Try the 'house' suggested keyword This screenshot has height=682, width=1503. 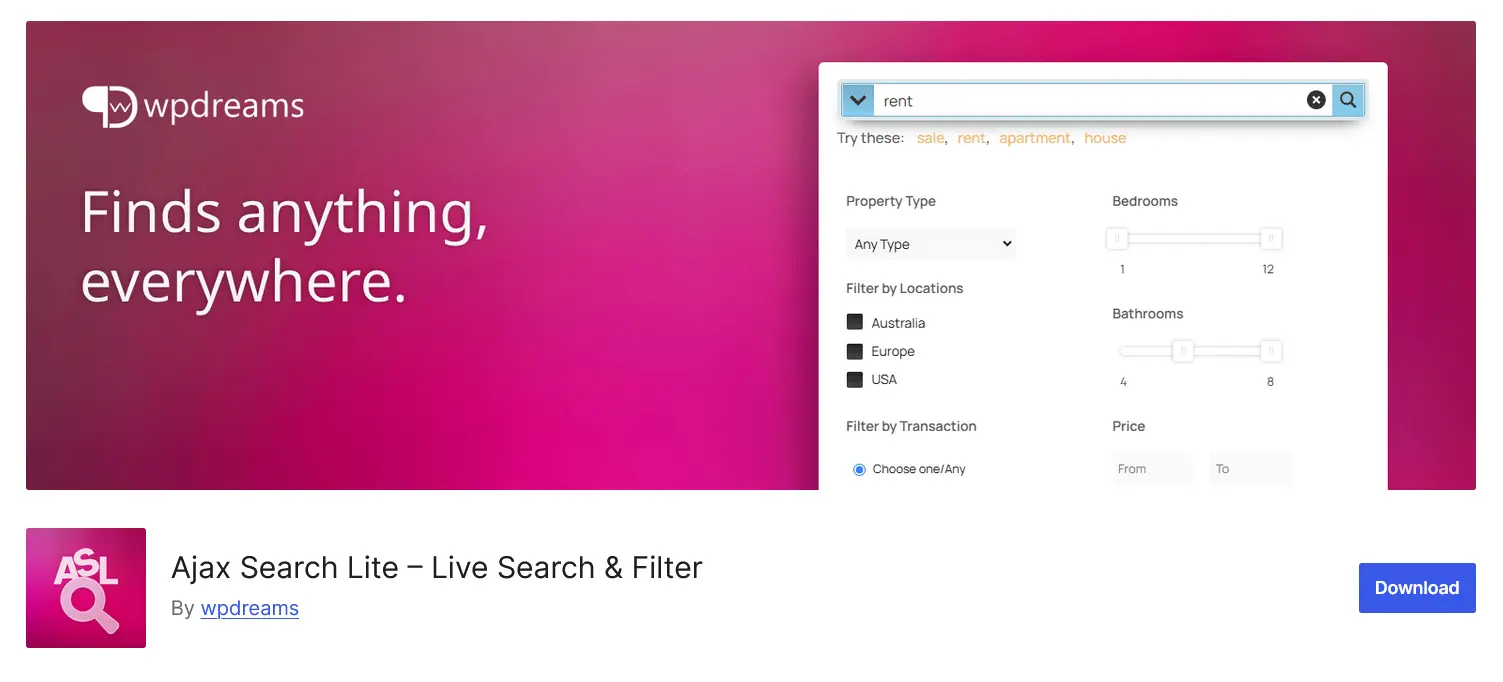click(x=1105, y=138)
